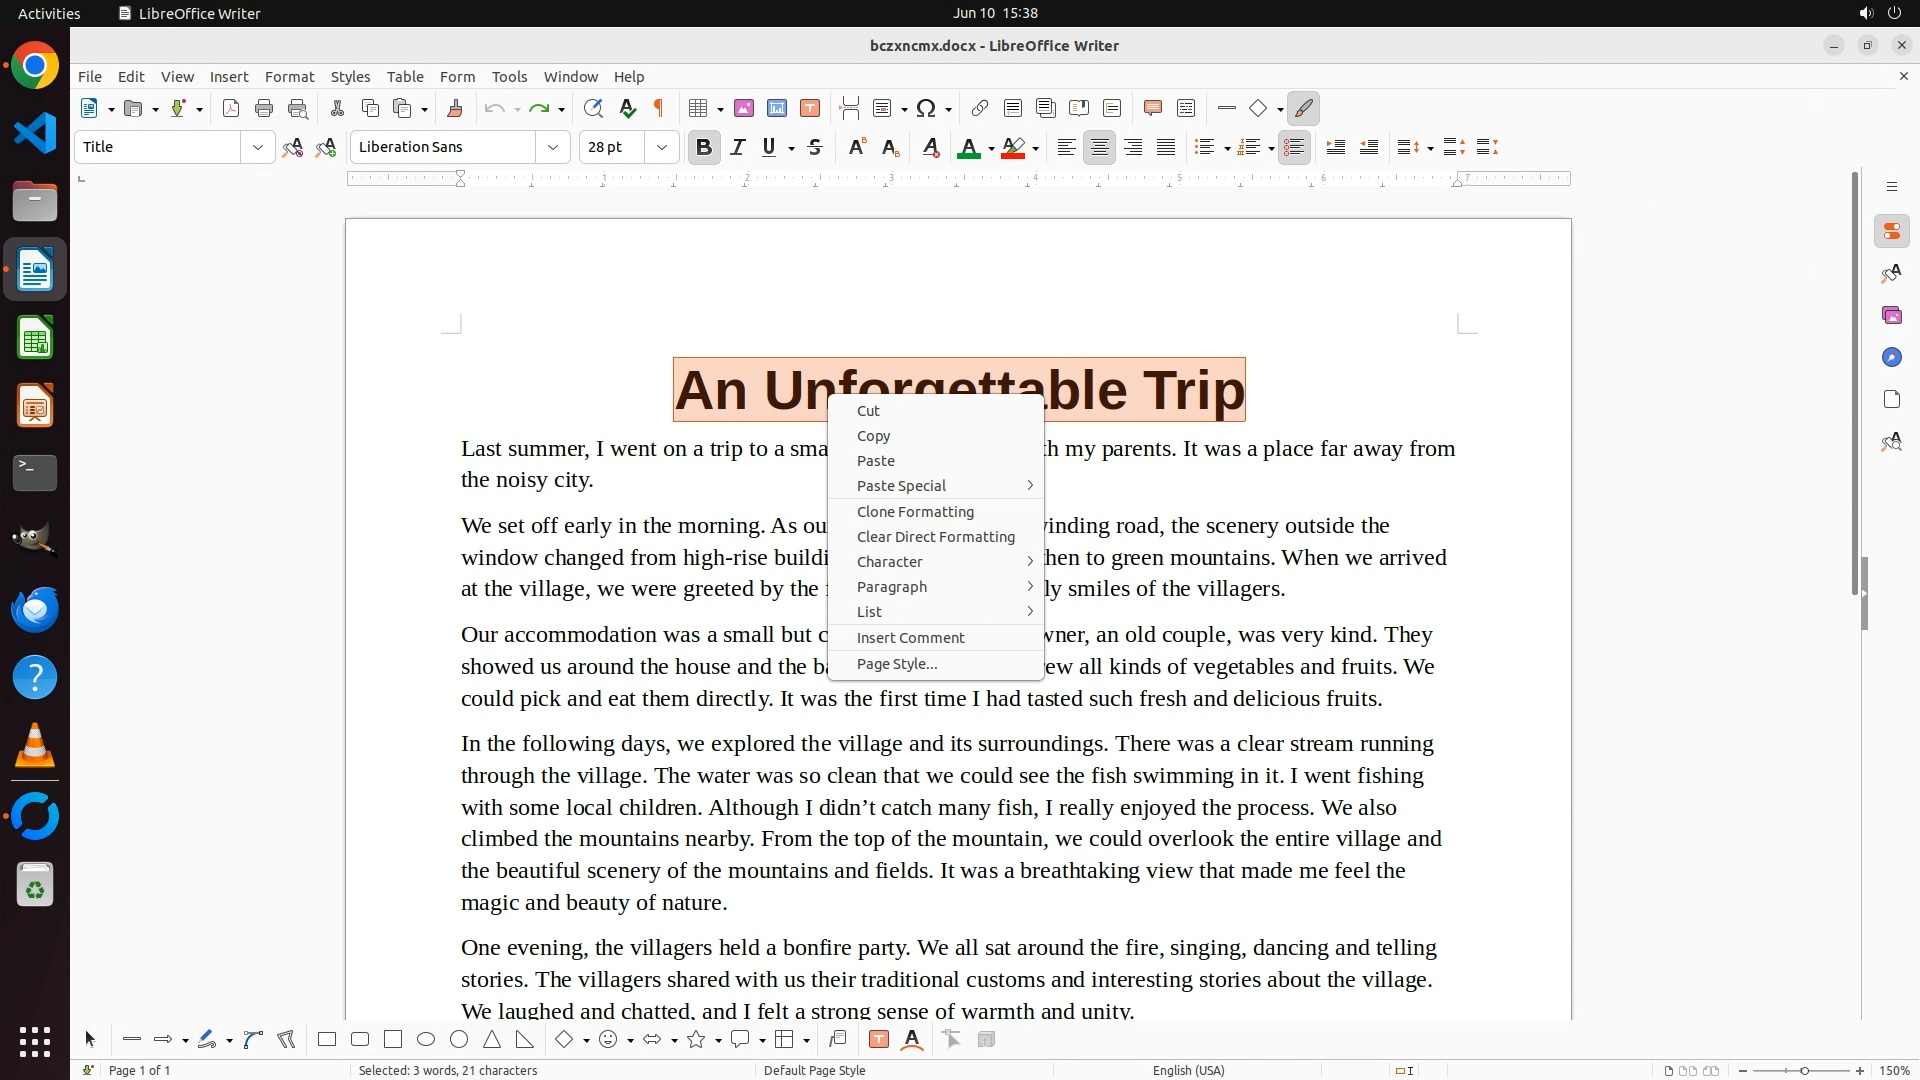Open the paragraph style Title dropdown
This screenshot has width=1920, height=1080.
point(258,148)
